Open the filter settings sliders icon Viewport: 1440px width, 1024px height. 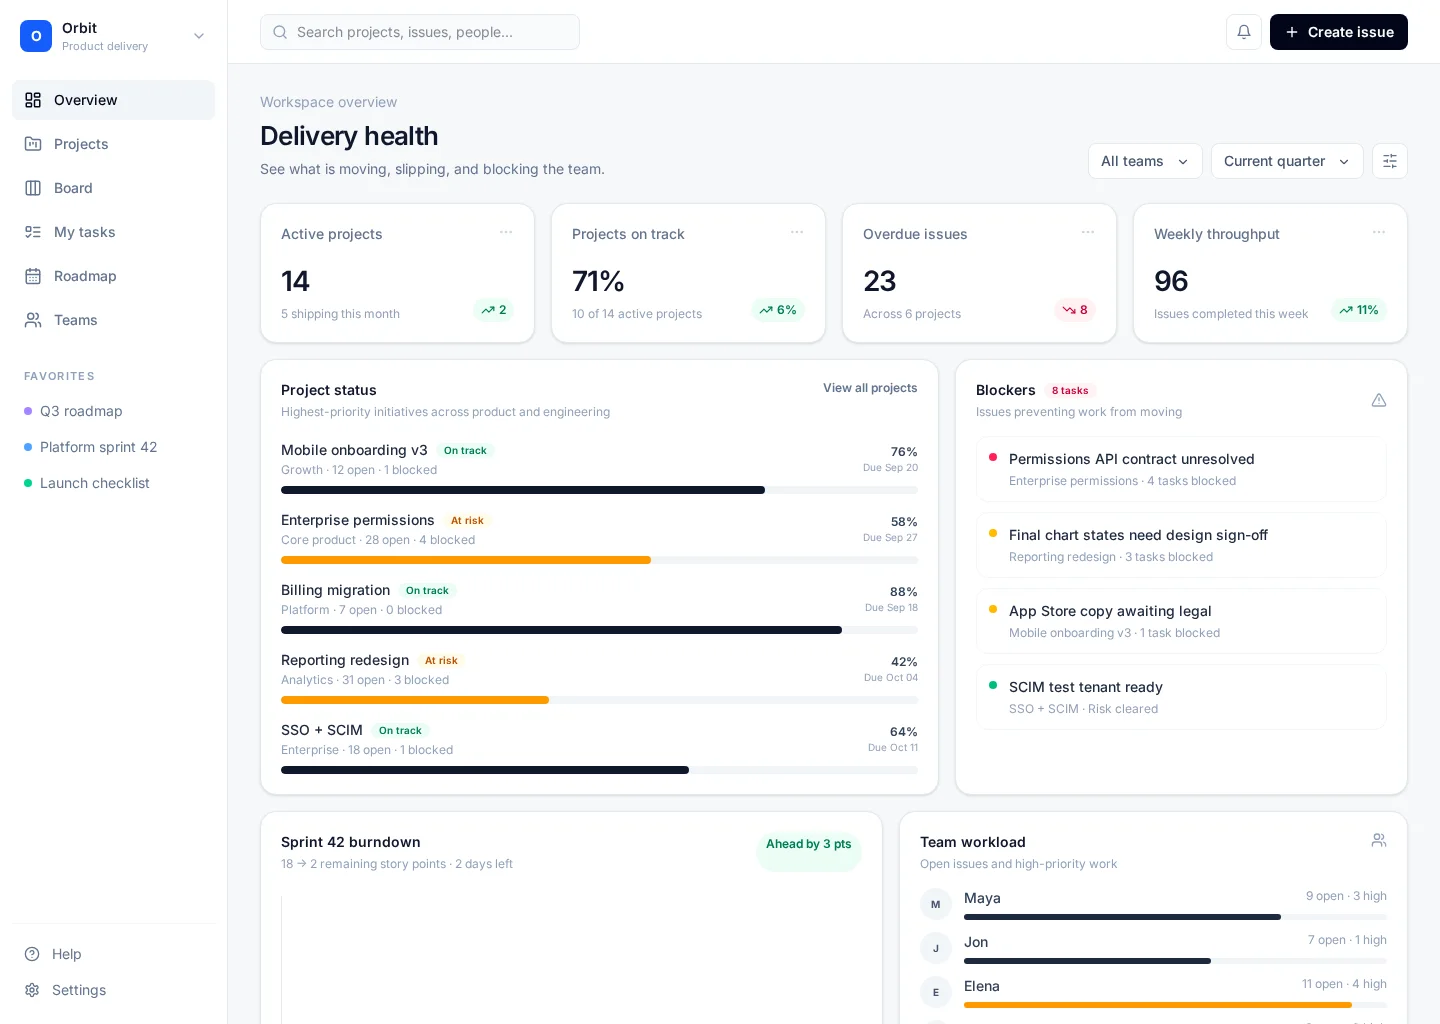point(1390,161)
